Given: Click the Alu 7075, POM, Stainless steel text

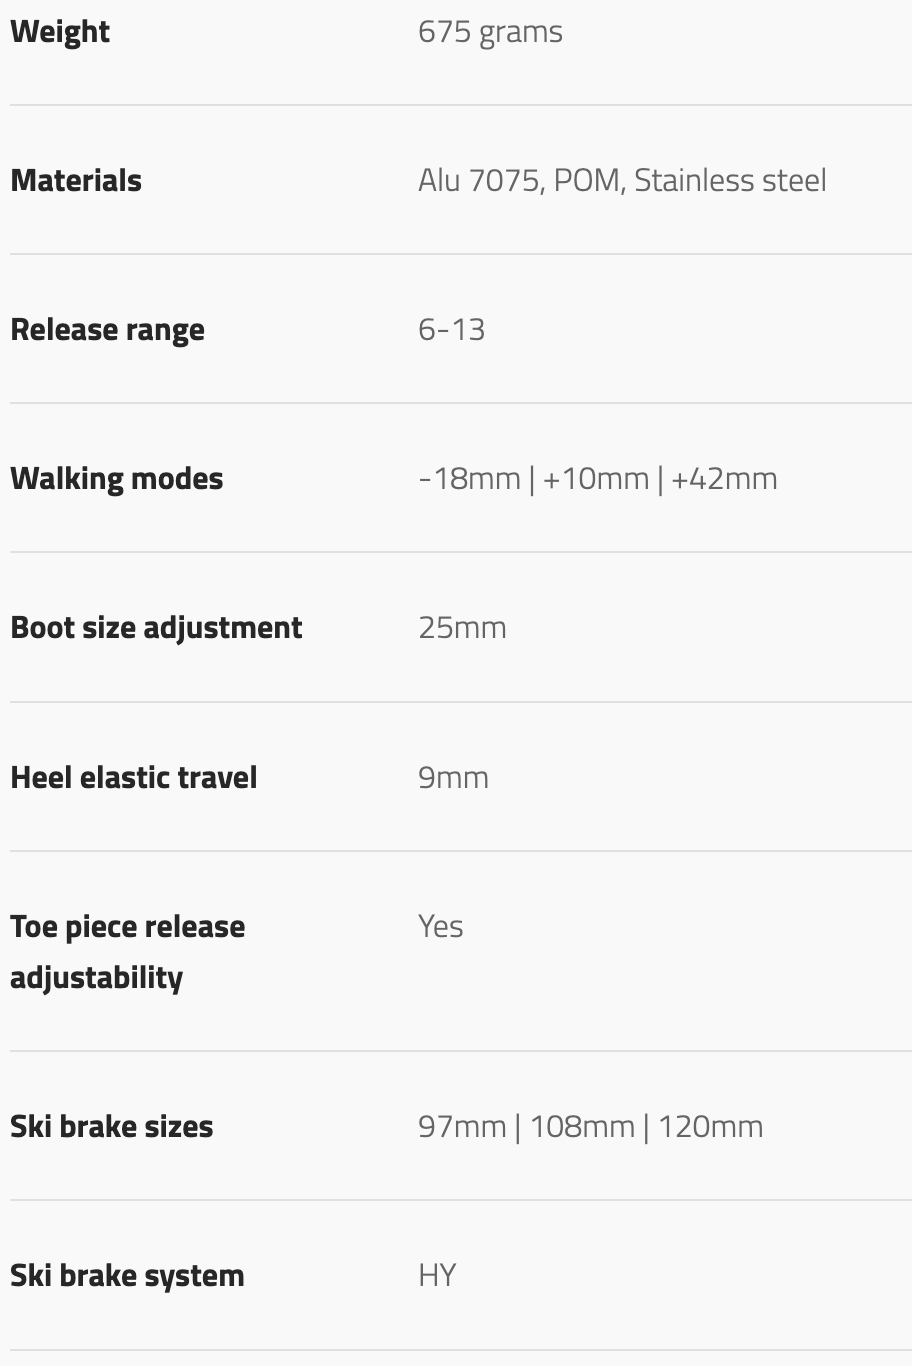Looking at the screenshot, I should point(622,181).
